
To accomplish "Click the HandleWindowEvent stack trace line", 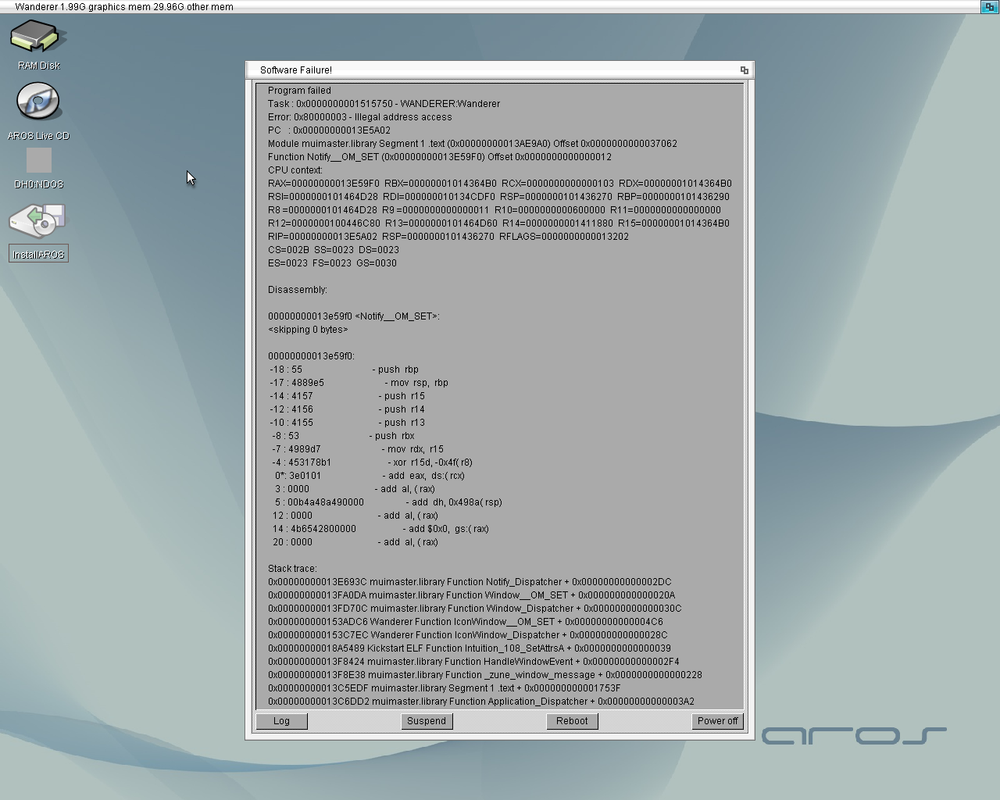I will pyautogui.click(x=473, y=662).
